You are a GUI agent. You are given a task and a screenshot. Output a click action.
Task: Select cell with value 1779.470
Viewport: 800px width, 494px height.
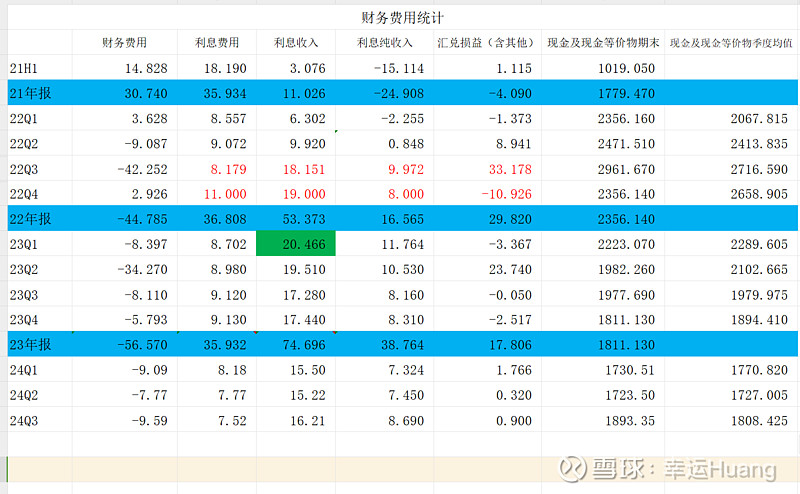(x=627, y=93)
